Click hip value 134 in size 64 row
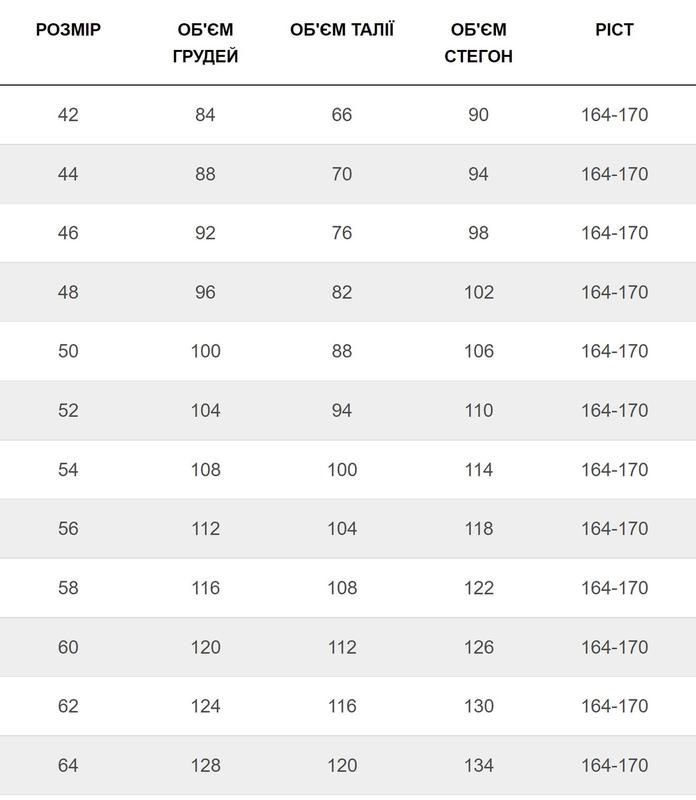The width and height of the screenshot is (696, 800). click(478, 765)
